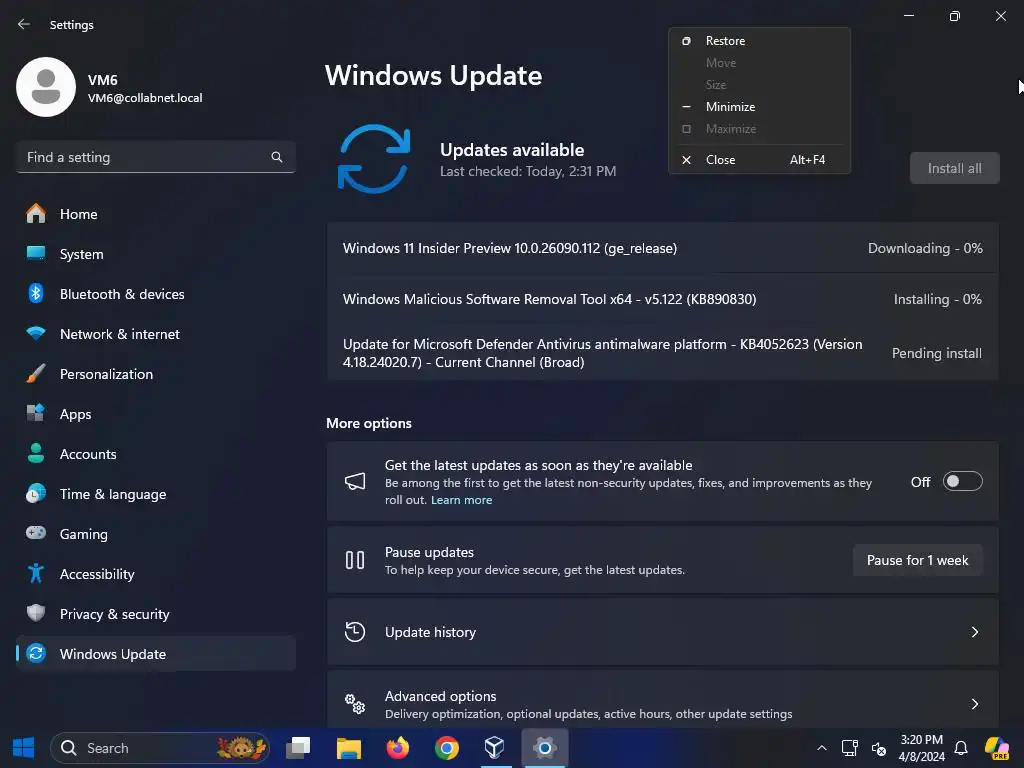Choose Close Alt+F4 from the window menu
The width and height of the screenshot is (1024, 768).
point(759,159)
